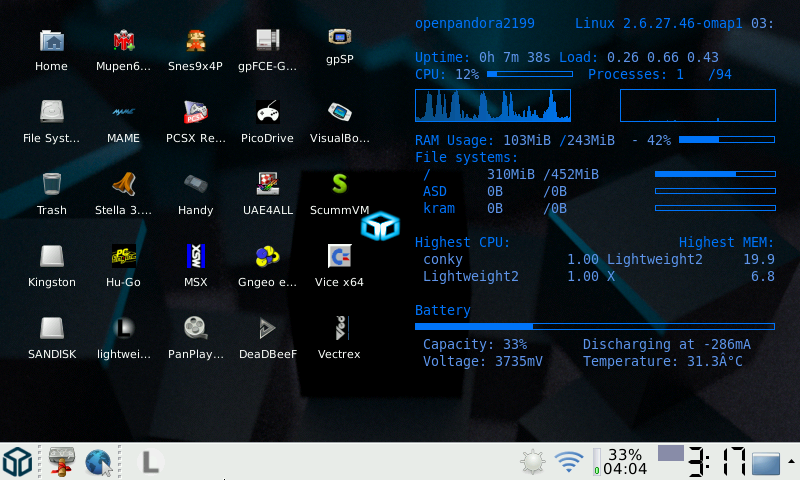The width and height of the screenshot is (800, 480).
Task: Open the Home folder icon
Action: pos(52,42)
